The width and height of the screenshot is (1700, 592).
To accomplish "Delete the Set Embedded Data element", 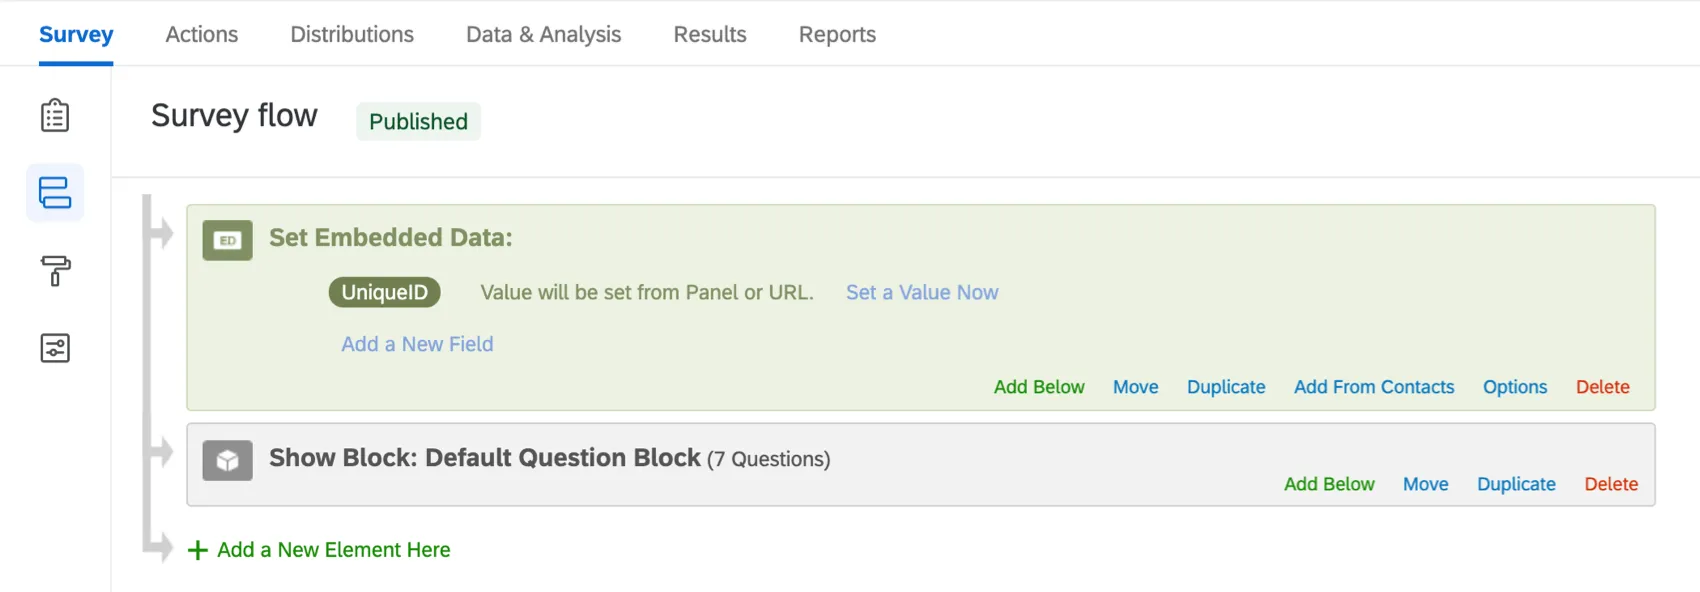I will [1602, 387].
